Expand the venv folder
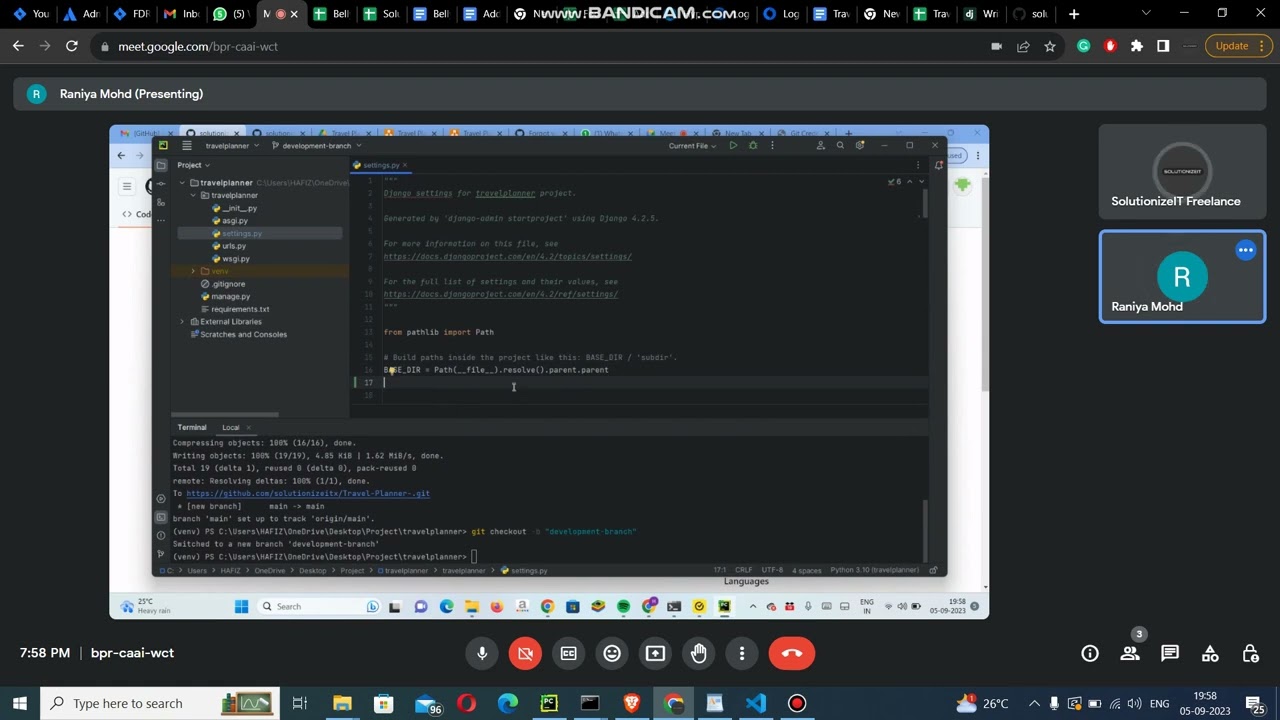The image size is (1280, 720). coord(194,271)
